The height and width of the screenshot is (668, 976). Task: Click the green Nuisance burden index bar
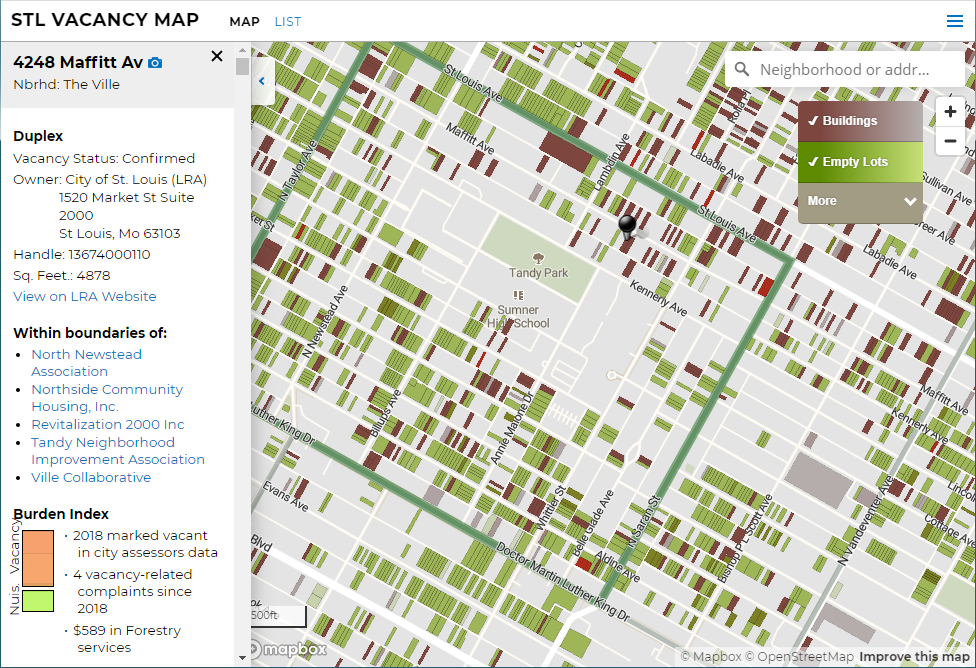(38, 601)
